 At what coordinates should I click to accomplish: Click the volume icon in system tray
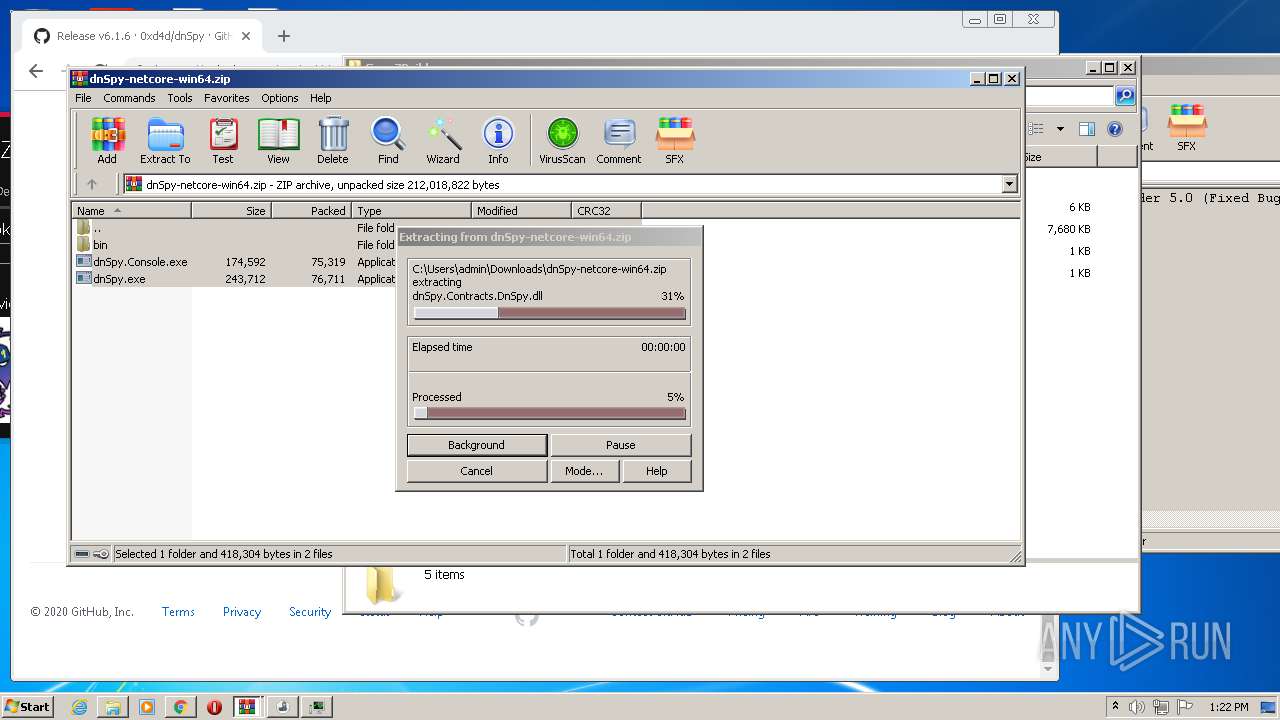[1137, 707]
